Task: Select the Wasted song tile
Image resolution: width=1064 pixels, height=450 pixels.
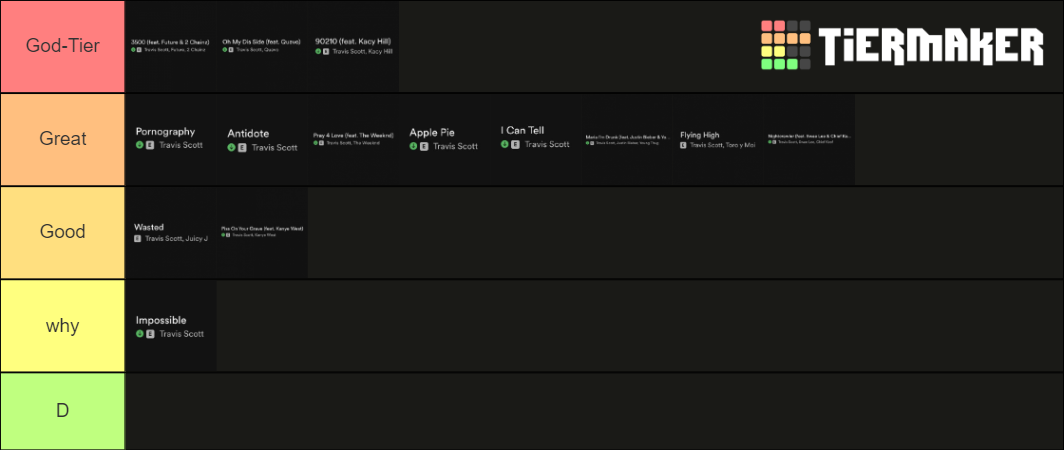Action: click(171, 233)
